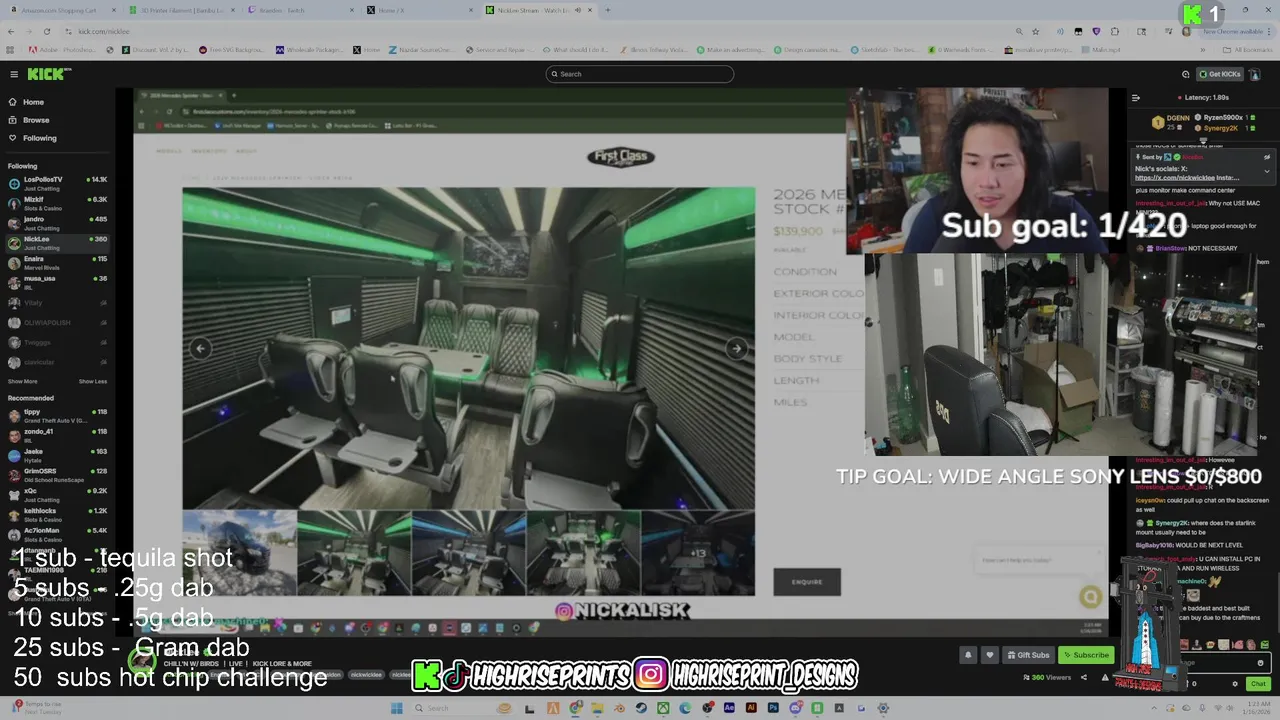The height and width of the screenshot is (720, 1280).
Task: Click the share stream icon
Action: 1084,677
